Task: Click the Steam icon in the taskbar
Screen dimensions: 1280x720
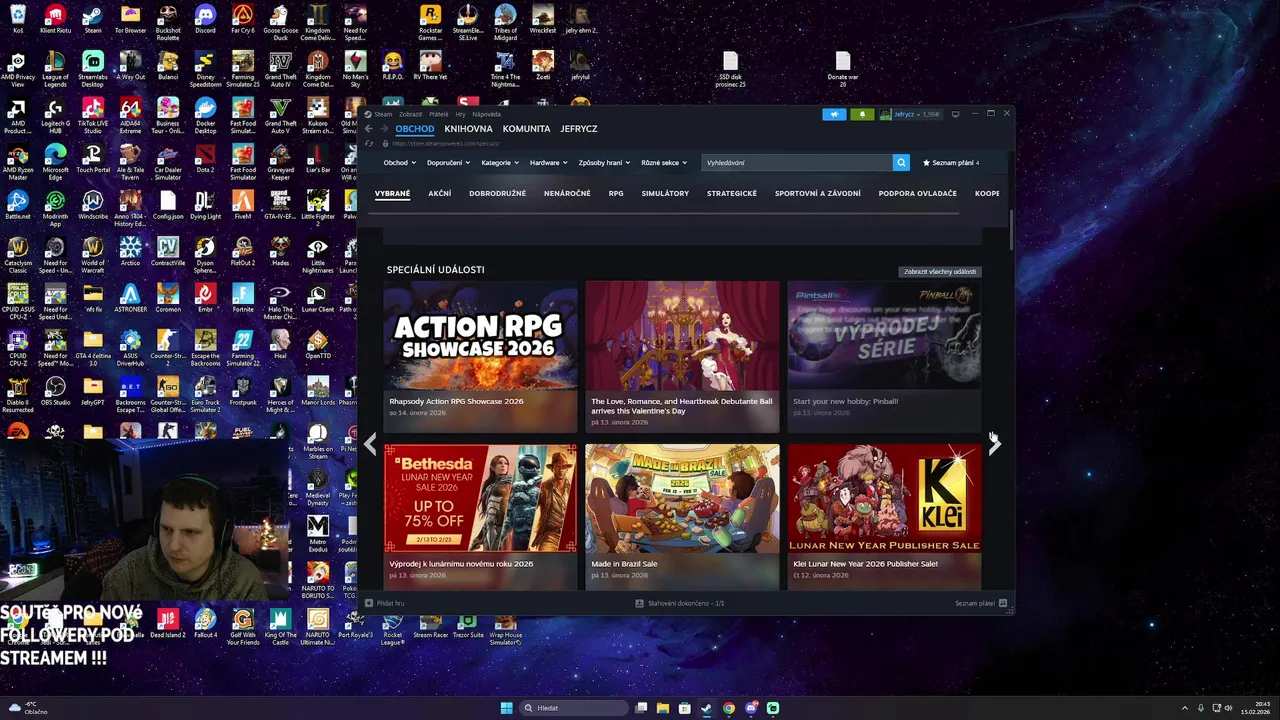Action: tap(707, 708)
